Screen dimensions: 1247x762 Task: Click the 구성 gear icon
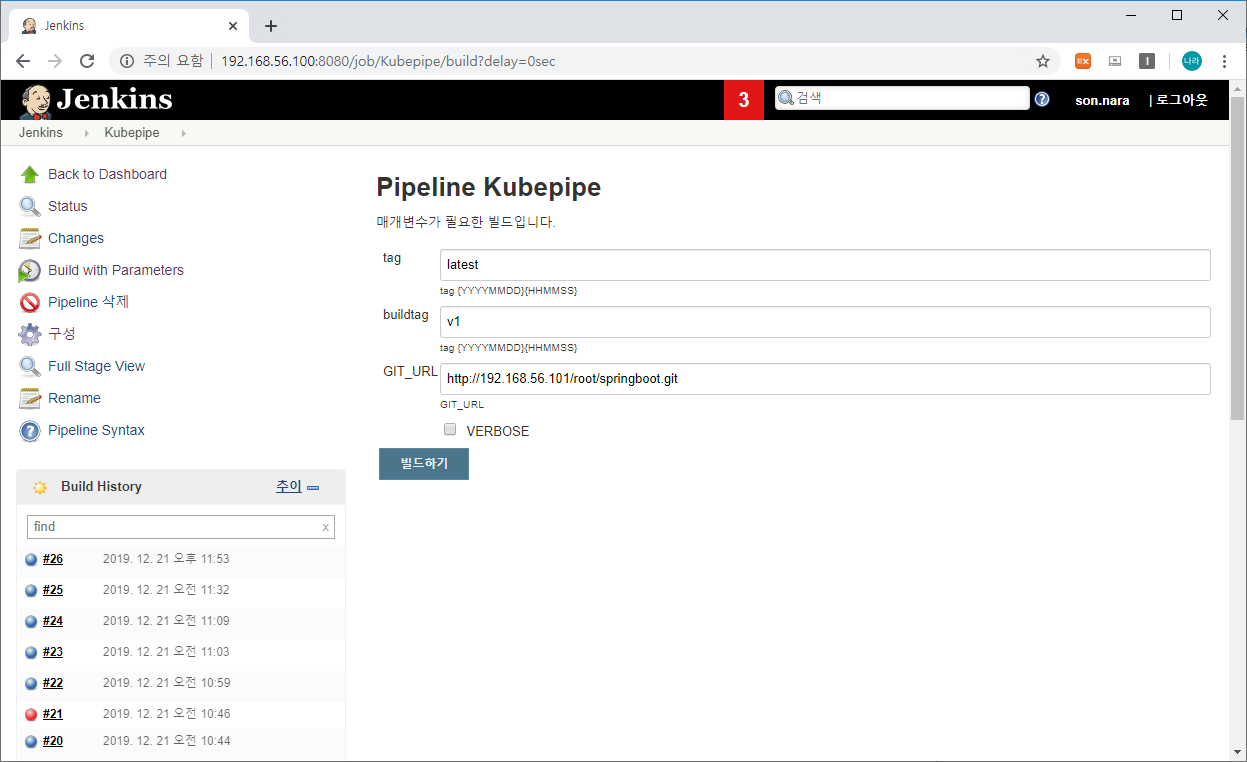pyautogui.click(x=30, y=334)
